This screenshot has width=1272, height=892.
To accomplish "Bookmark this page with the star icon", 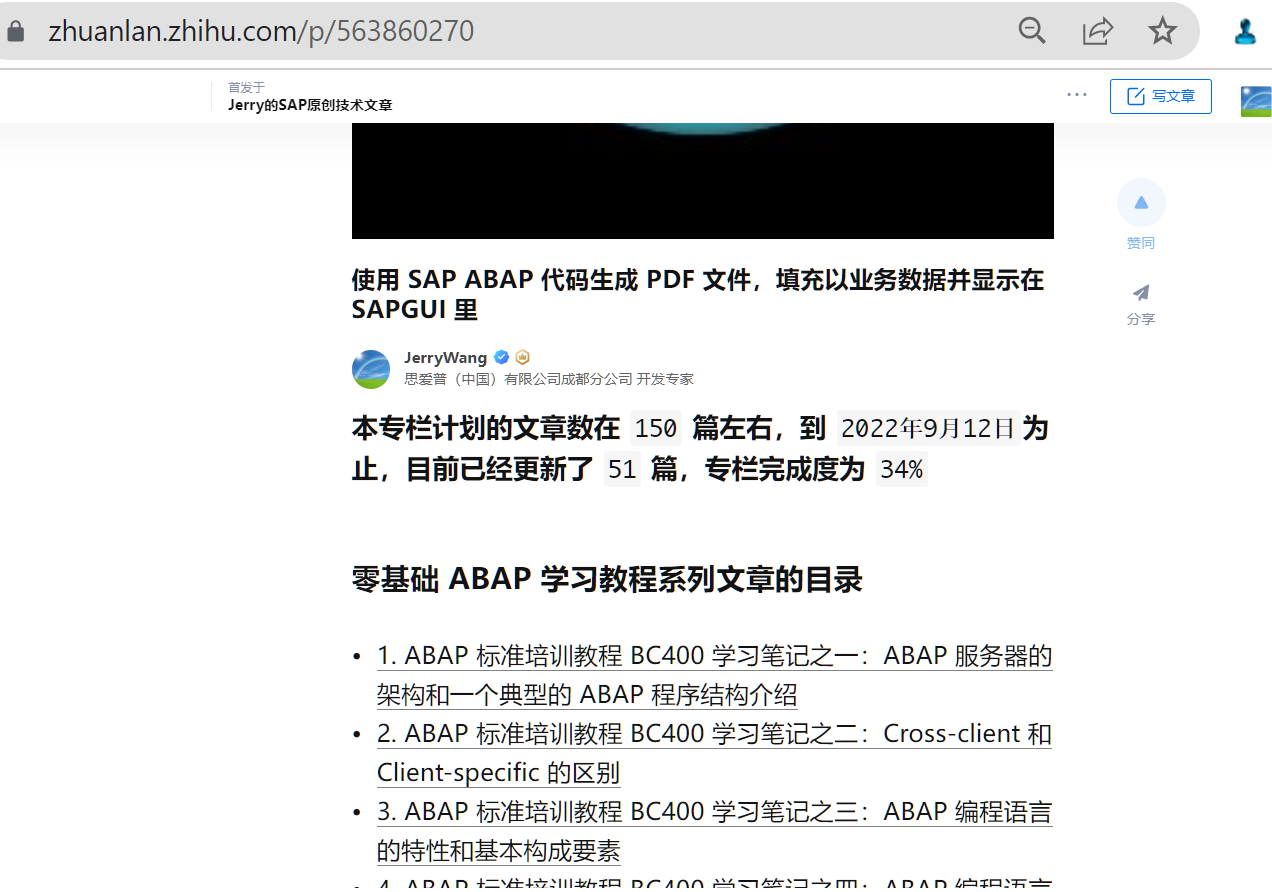I will [x=1162, y=31].
